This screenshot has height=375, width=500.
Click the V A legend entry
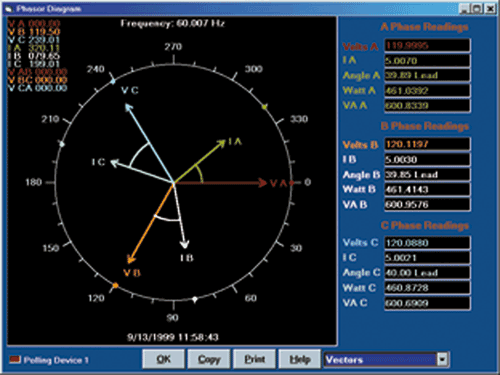point(34,24)
